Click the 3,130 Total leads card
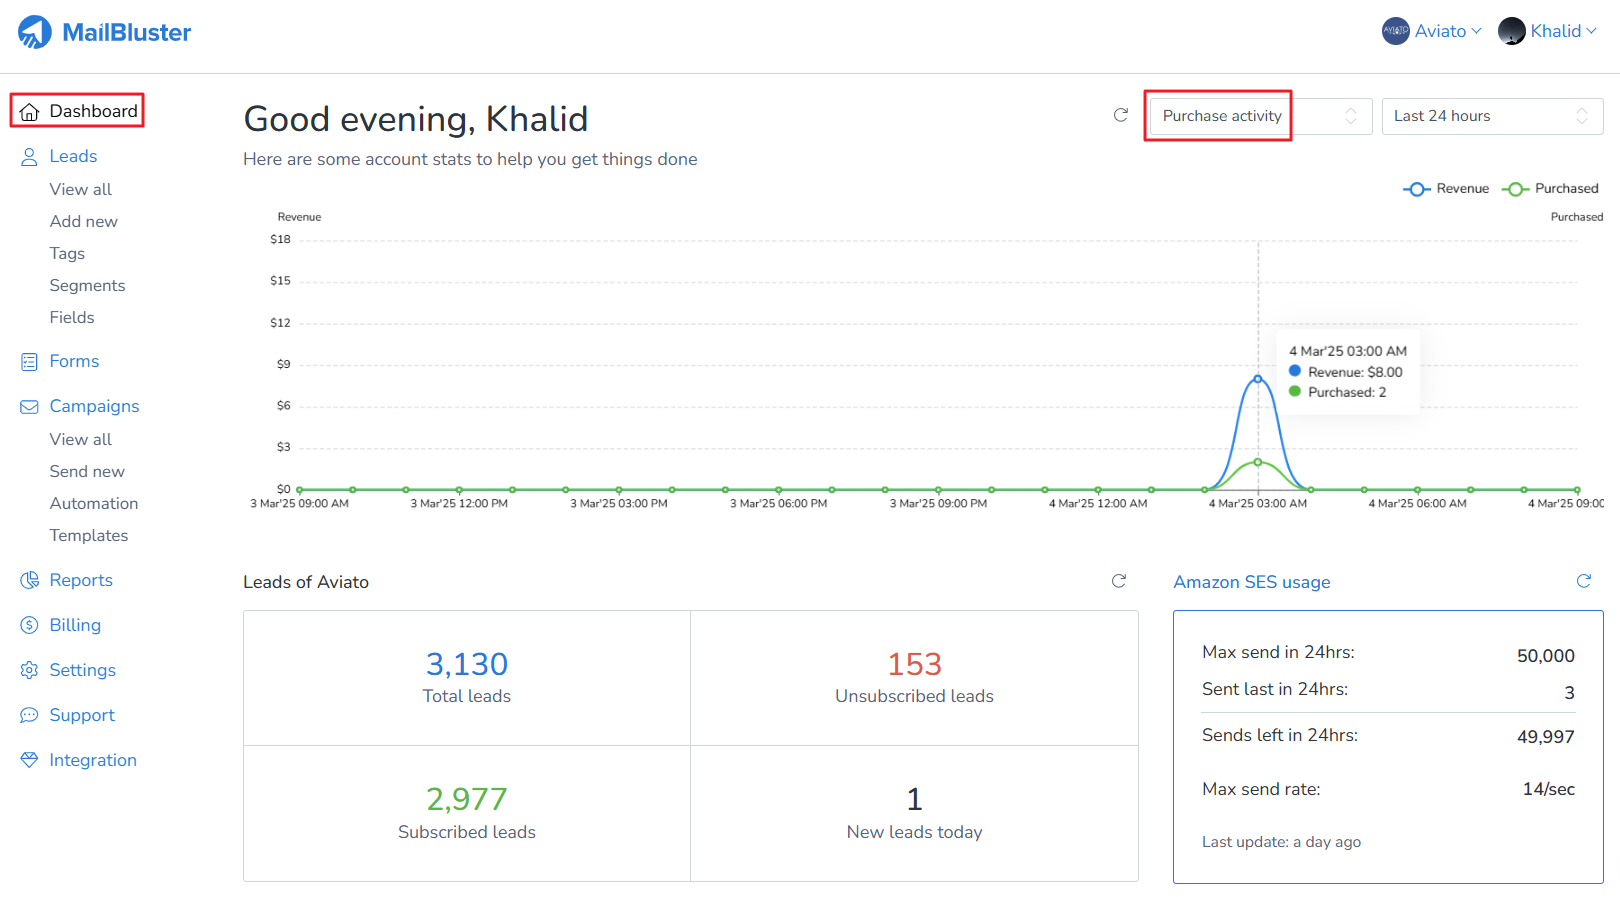 (x=467, y=677)
